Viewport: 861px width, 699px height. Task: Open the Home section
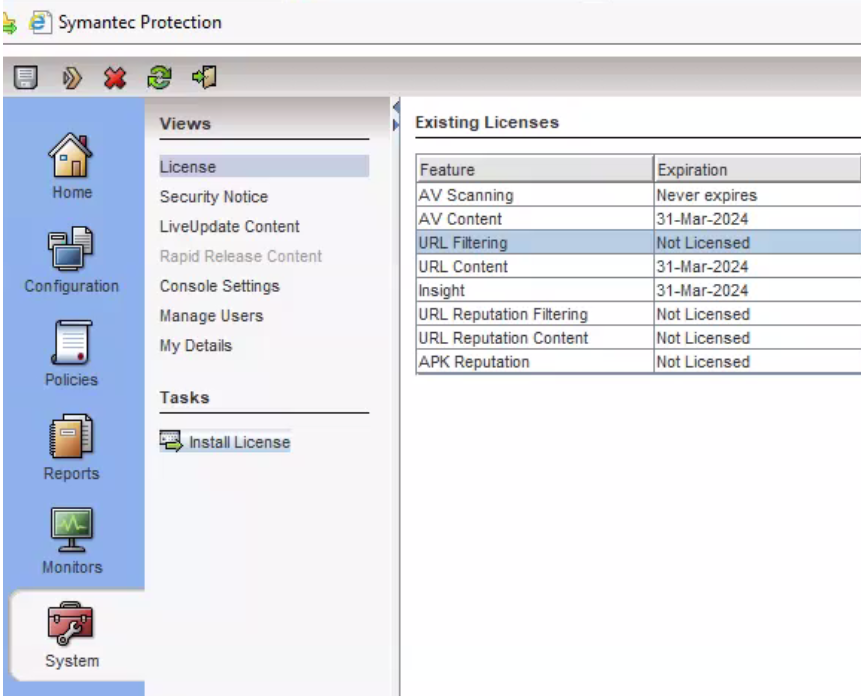(x=72, y=165)
